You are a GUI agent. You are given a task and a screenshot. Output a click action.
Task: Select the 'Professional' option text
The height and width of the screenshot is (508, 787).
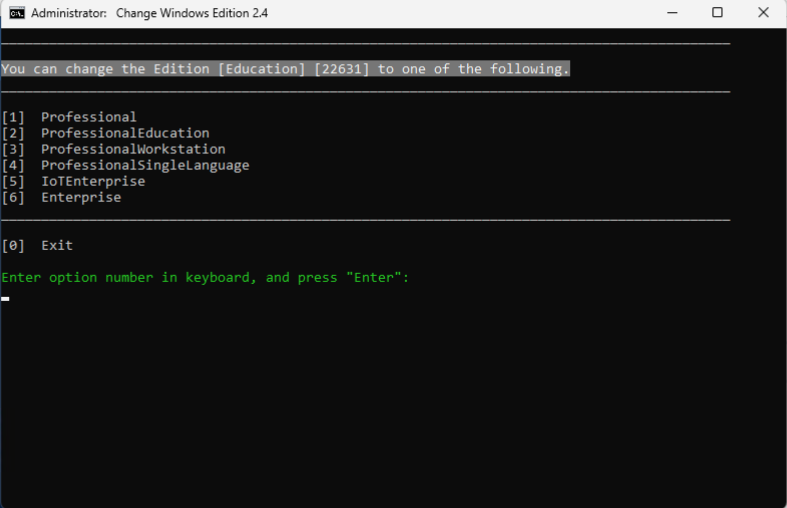click(88, 117)
